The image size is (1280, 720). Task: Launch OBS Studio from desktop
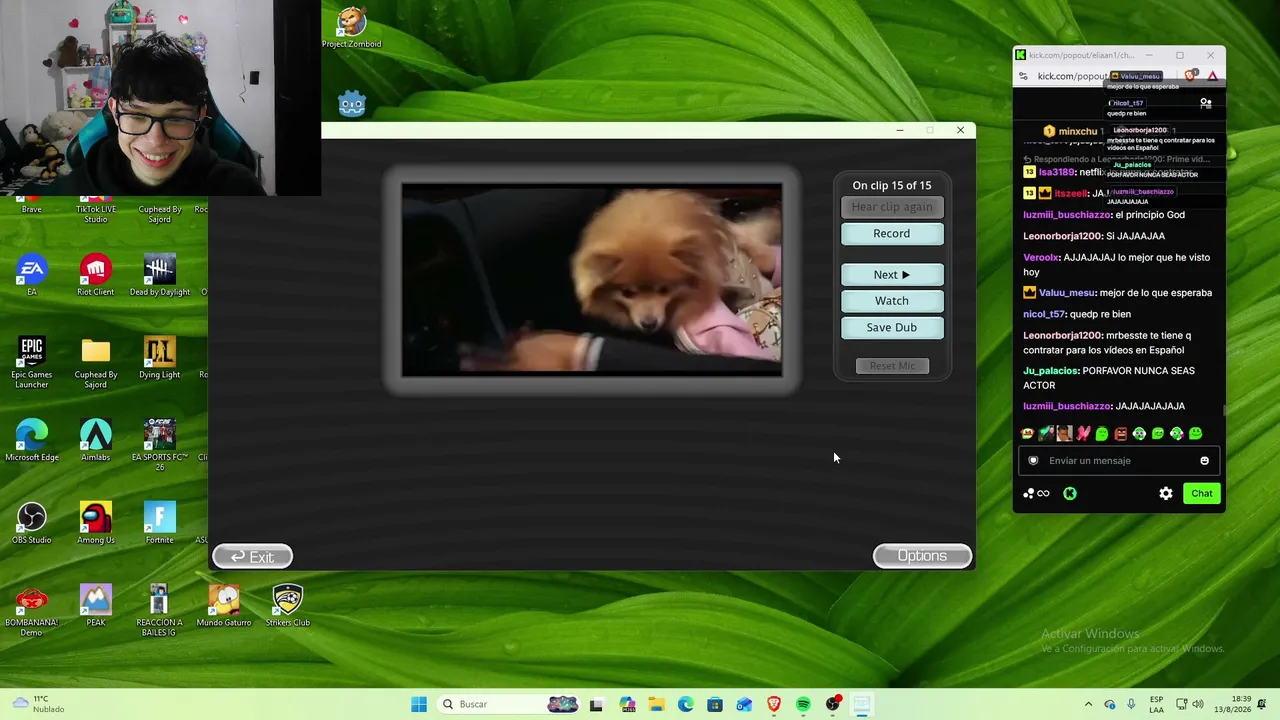click(x=32, y=523)
